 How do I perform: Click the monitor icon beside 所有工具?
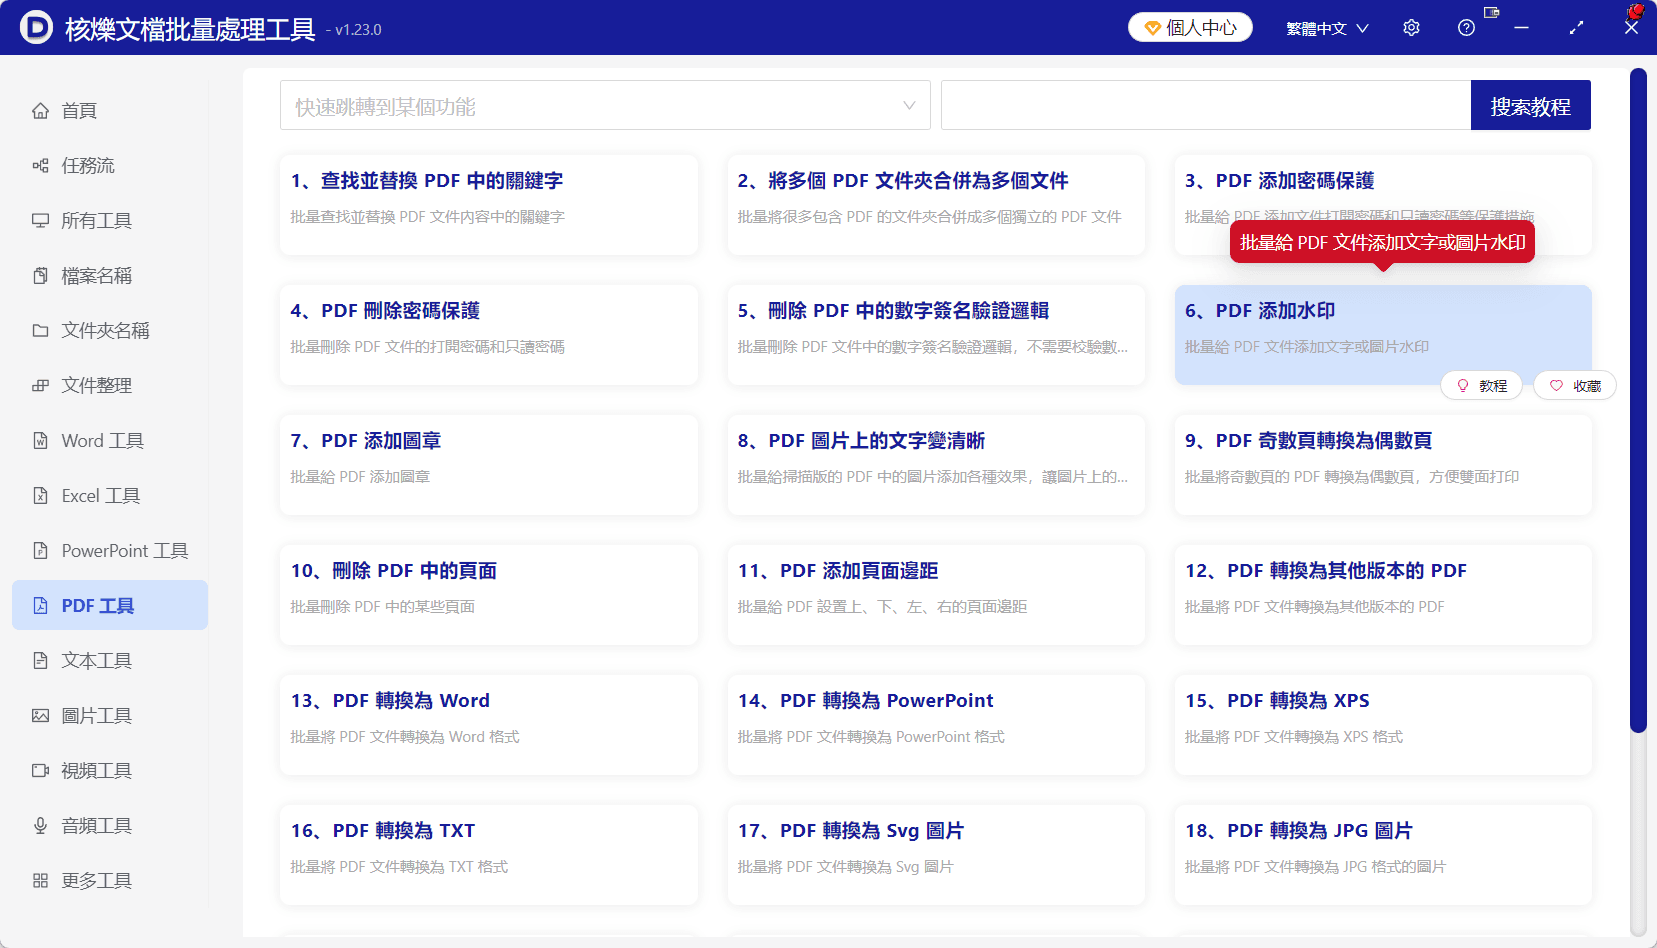coord(40,220)
